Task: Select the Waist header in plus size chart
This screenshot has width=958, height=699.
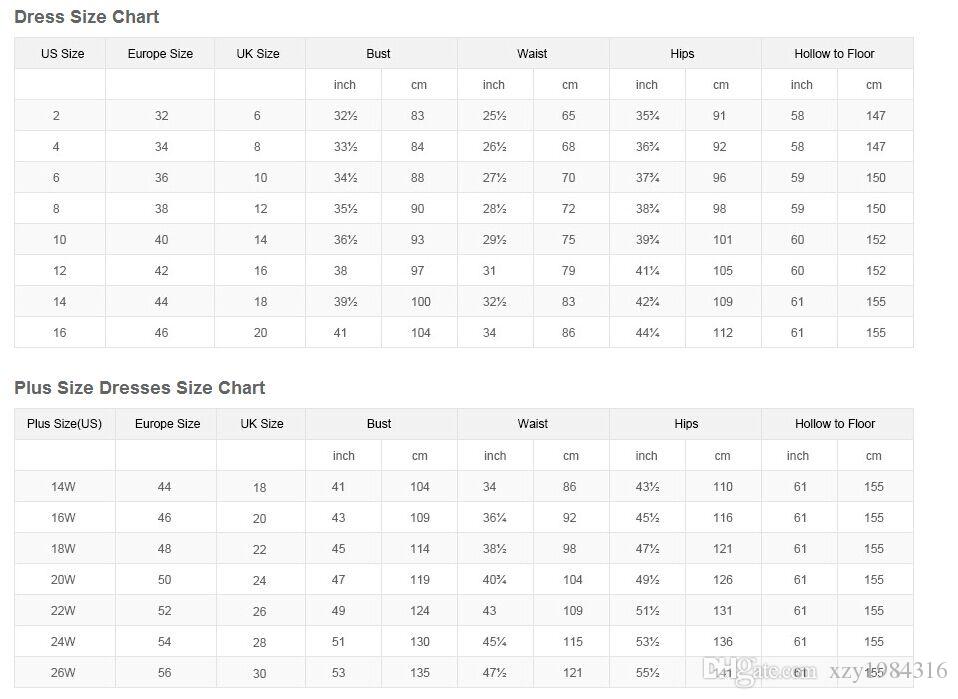Action: (x=533, y=423)
